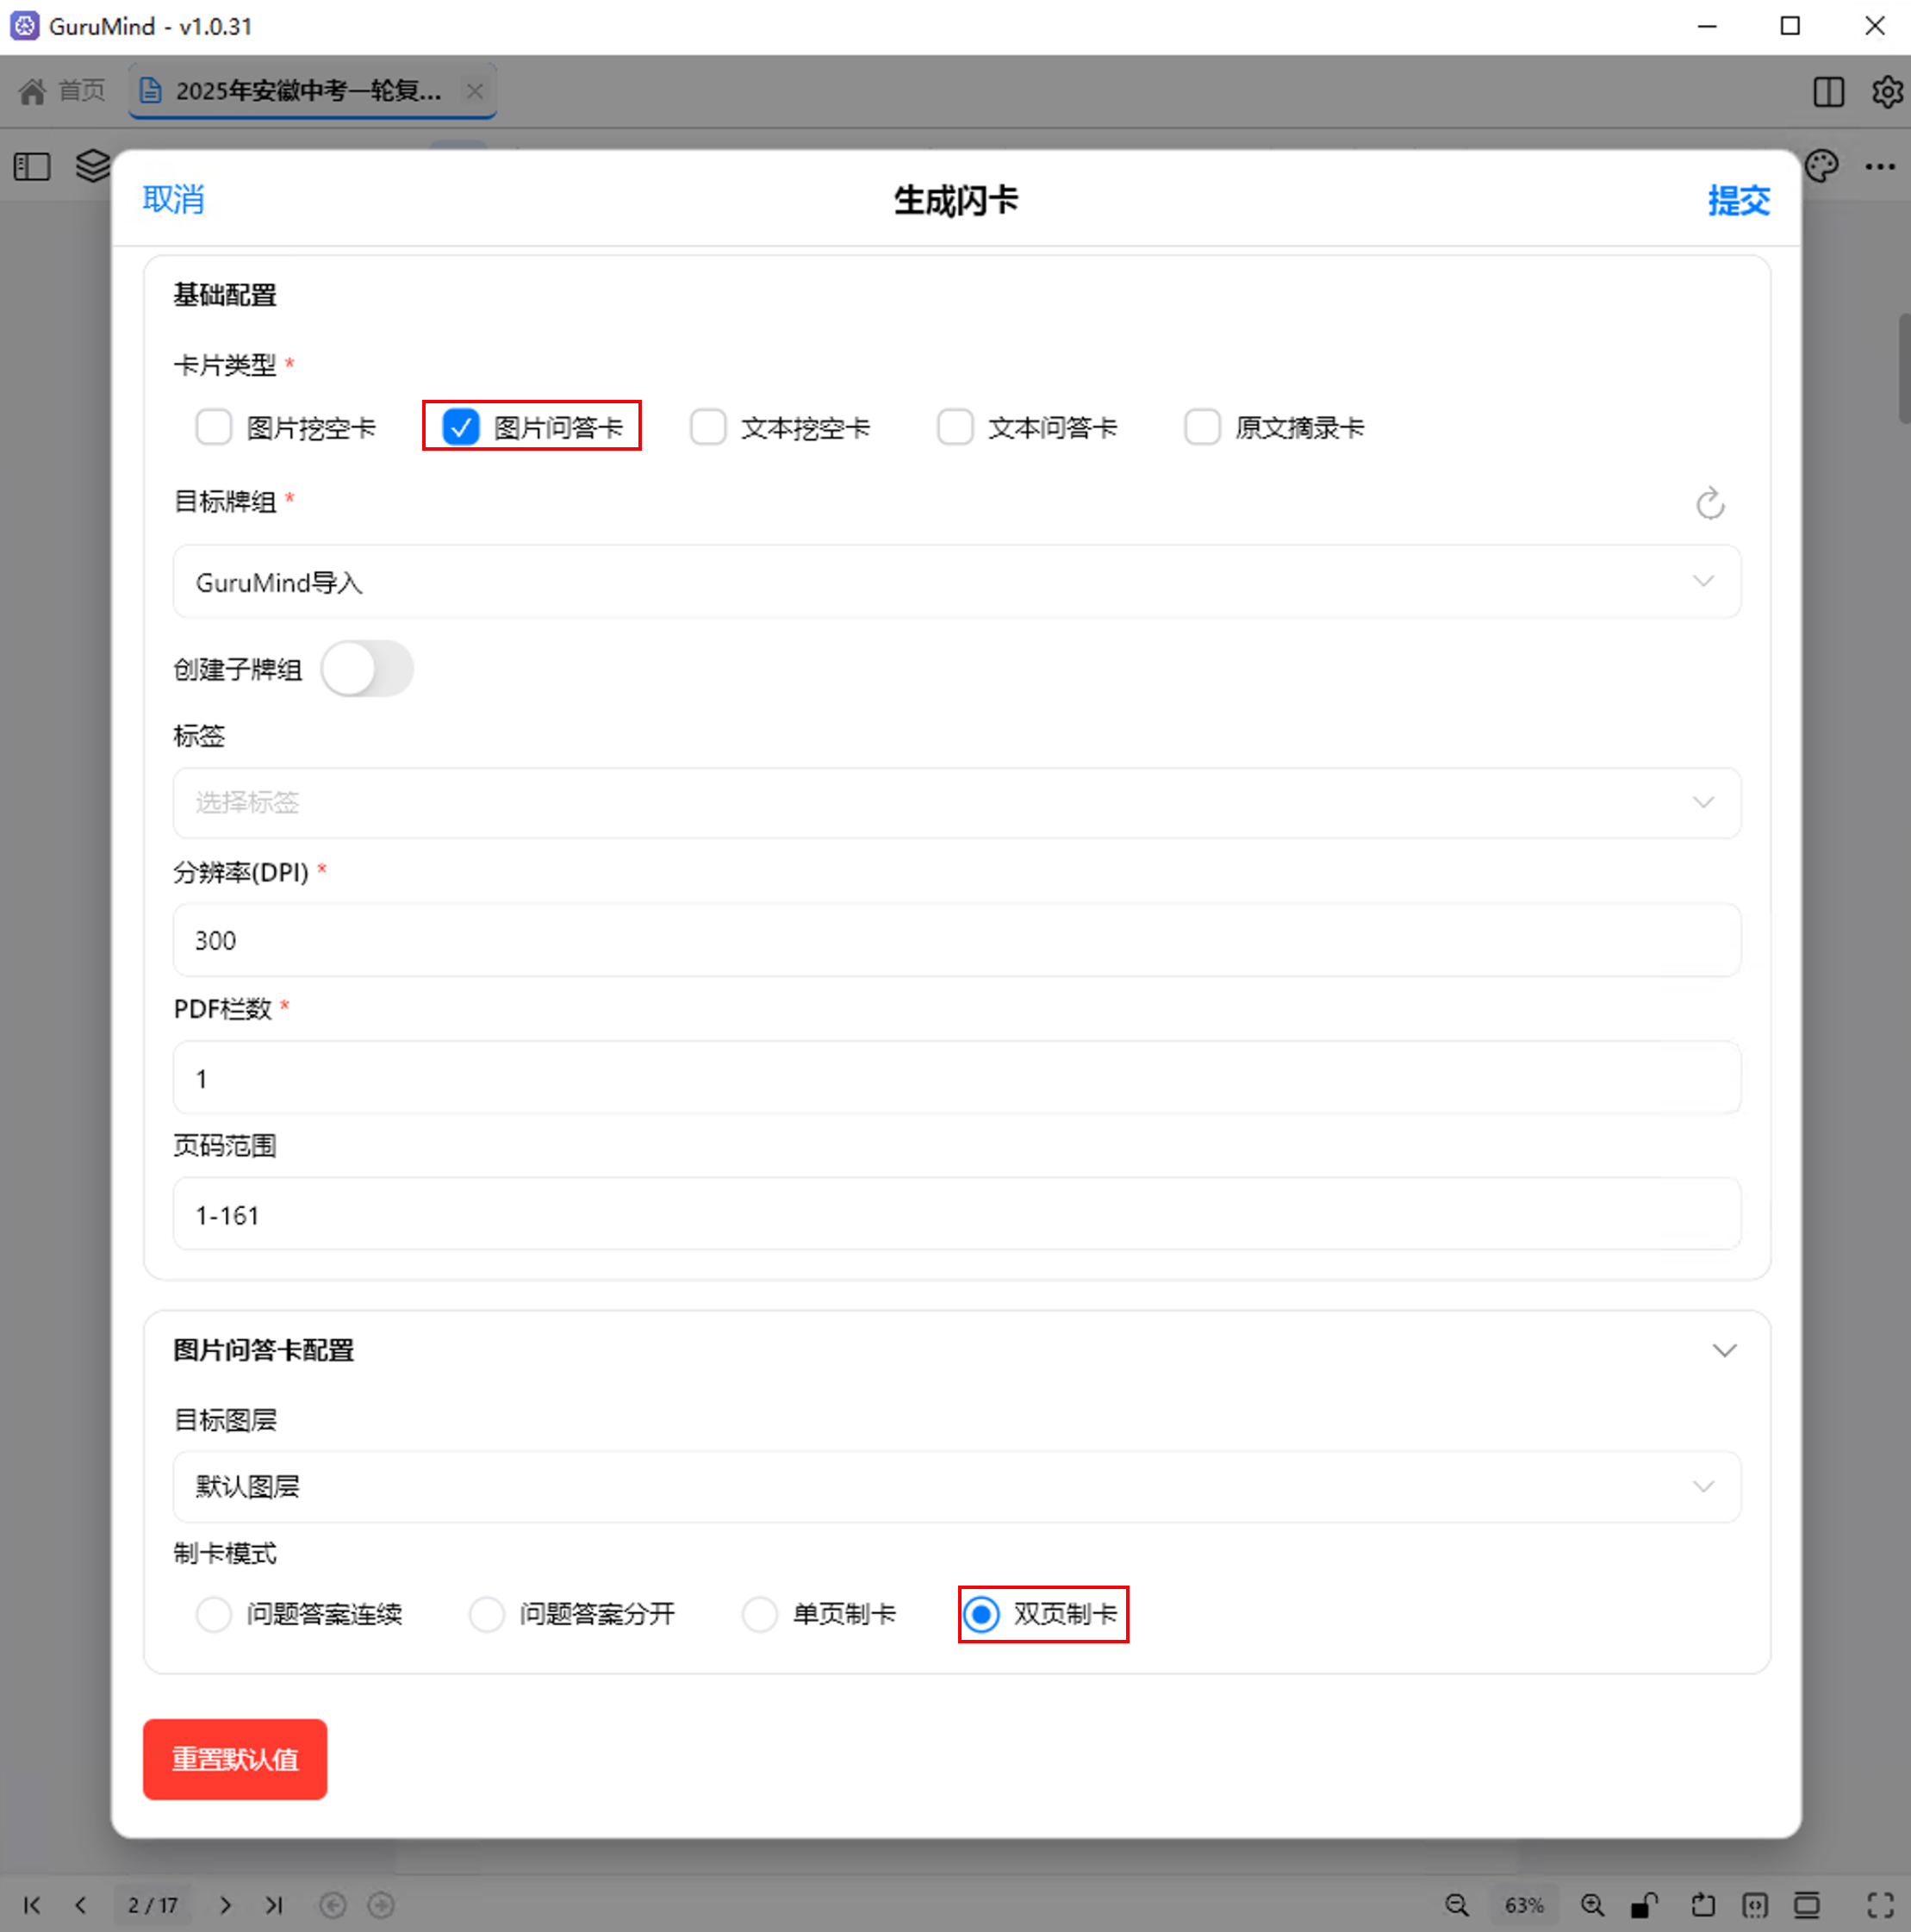
Task: Open the 选择标签 tag dropdown
Action: pos(956,802)
